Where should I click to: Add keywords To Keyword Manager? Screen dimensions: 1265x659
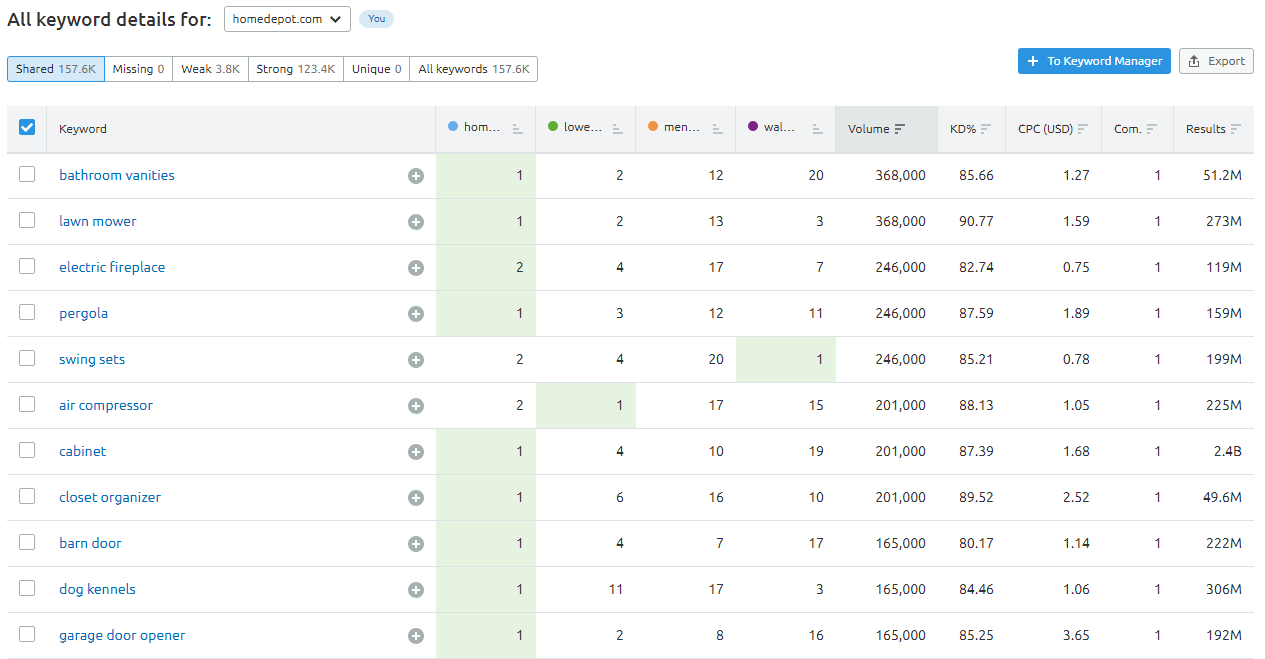click(1094, 61)
